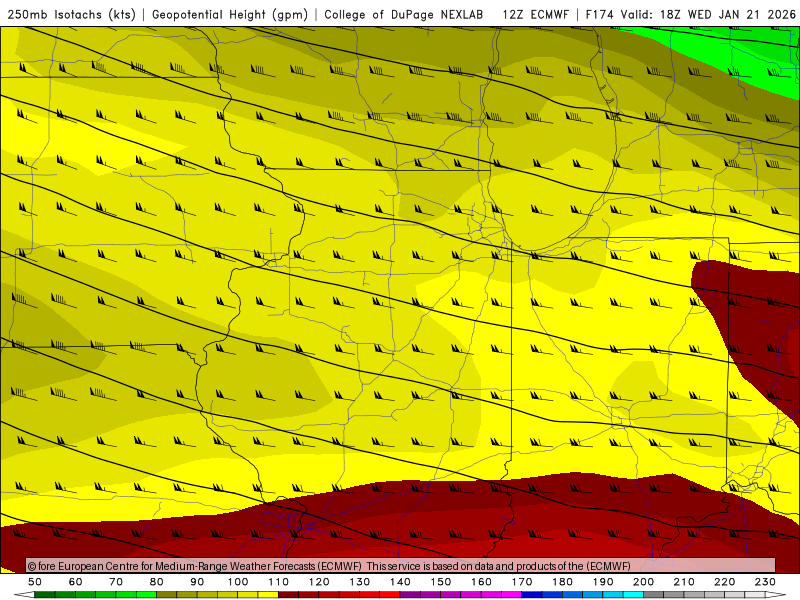
Task: Click the 220 label on color scale
Action: click(x=724, y=582)
